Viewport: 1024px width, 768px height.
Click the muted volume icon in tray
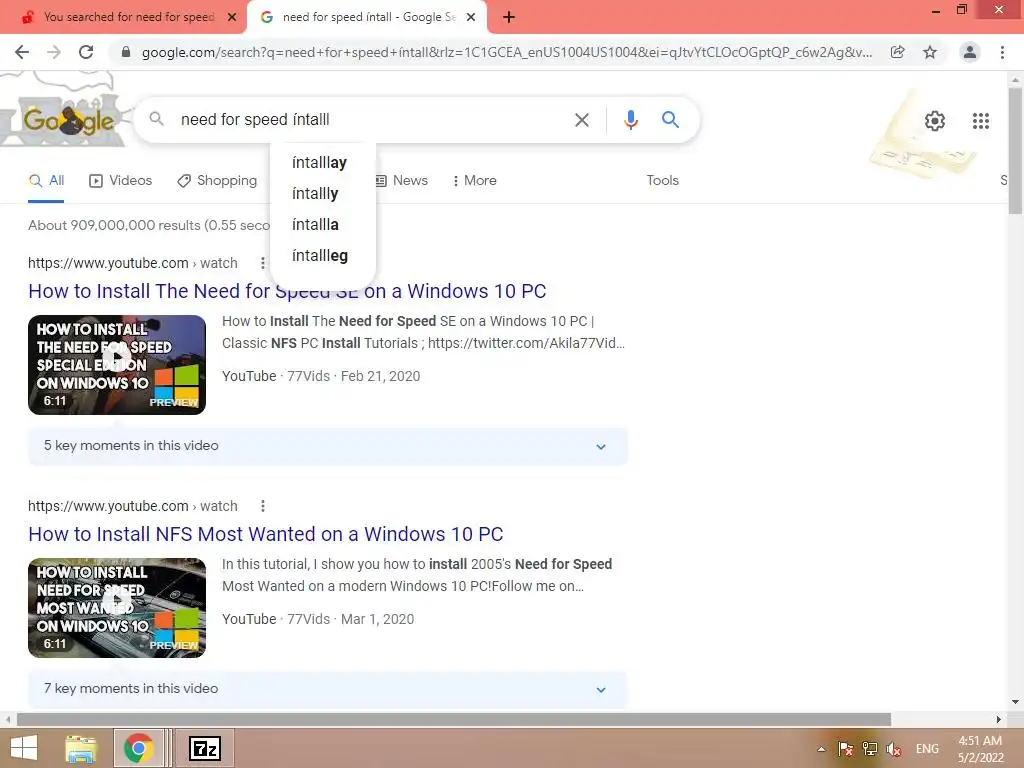coord(894,749)
